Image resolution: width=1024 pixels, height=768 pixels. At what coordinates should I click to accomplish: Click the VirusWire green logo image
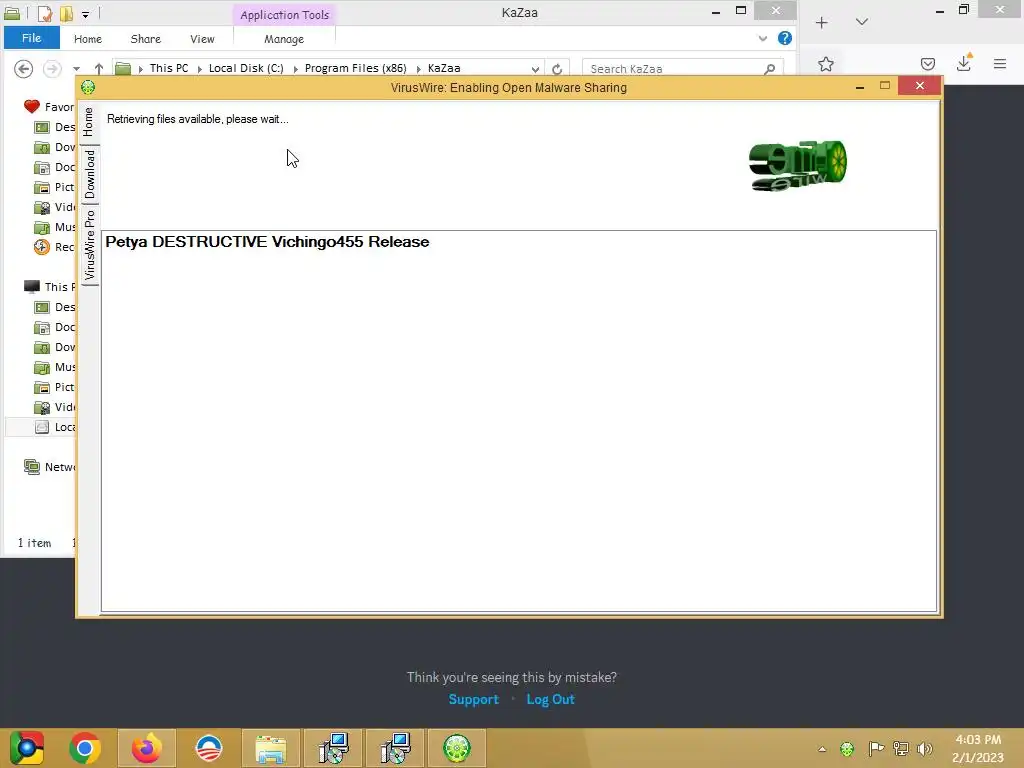tap(797, 165)
